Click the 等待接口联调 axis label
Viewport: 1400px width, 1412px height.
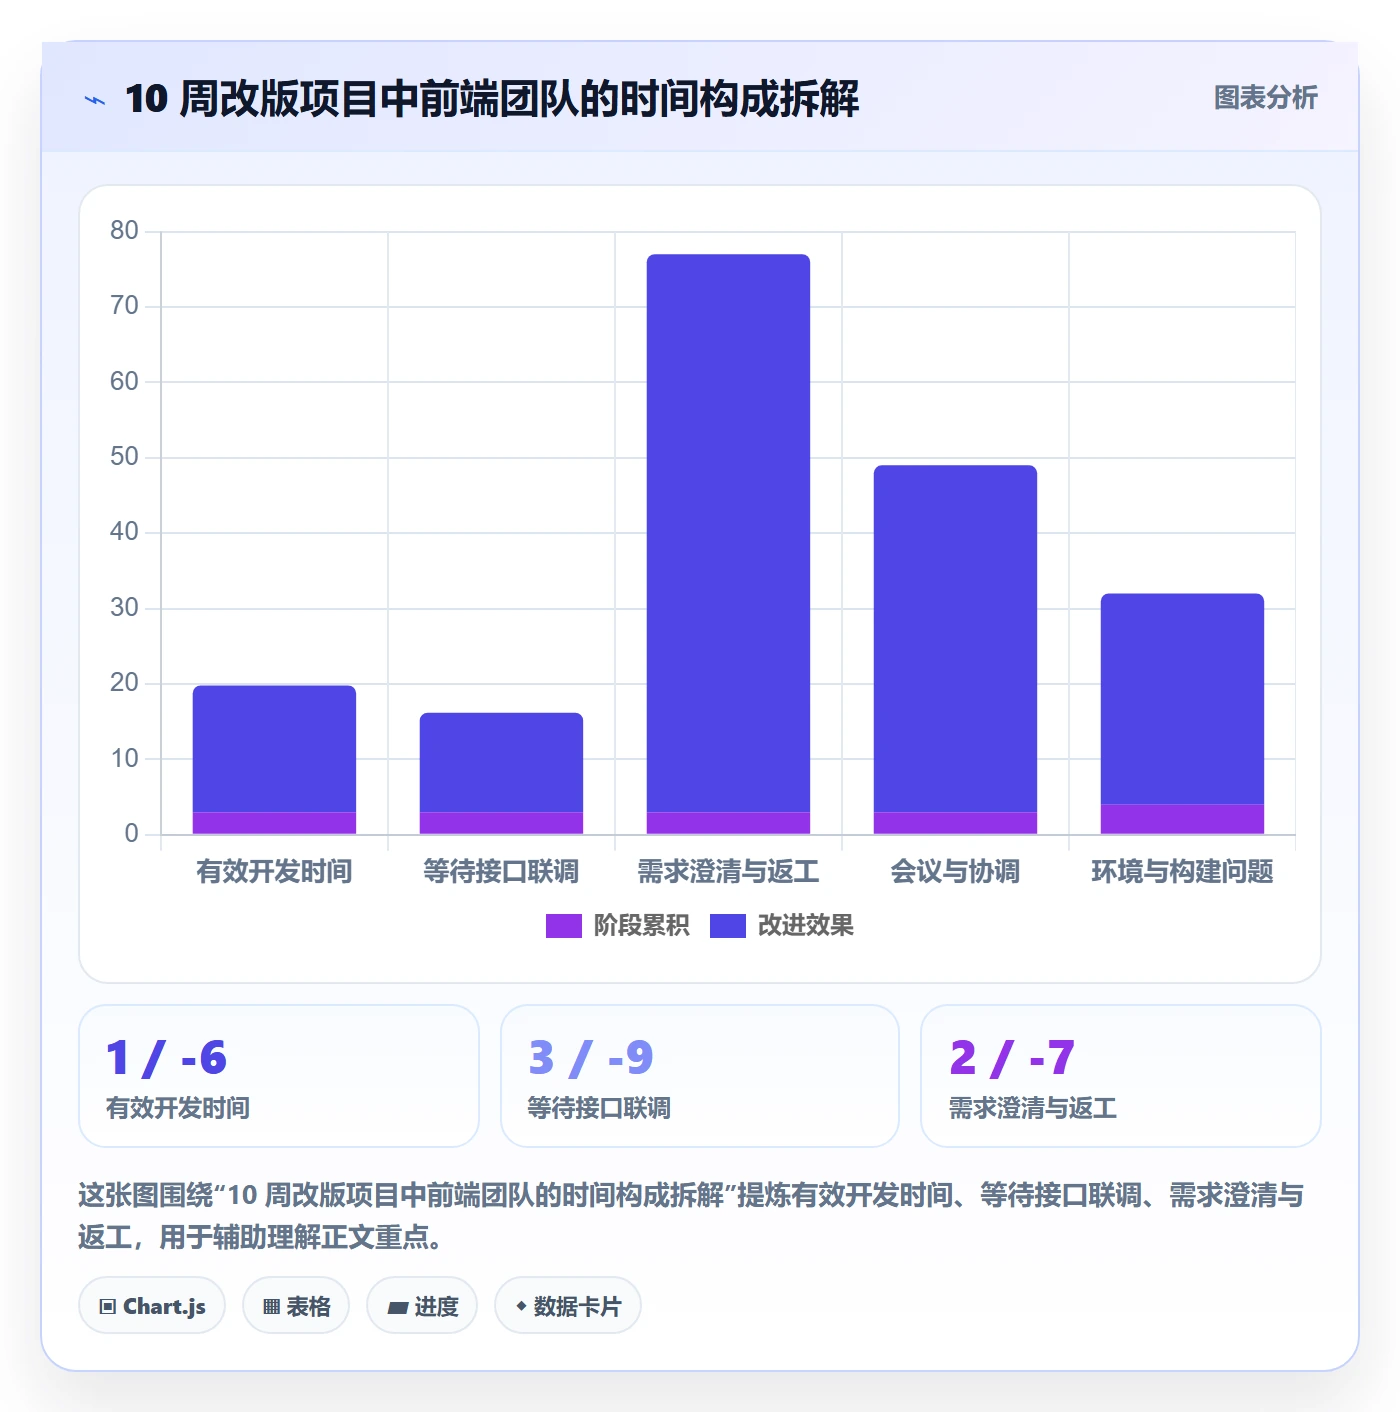pyautogui.click(x=501, y=872)
